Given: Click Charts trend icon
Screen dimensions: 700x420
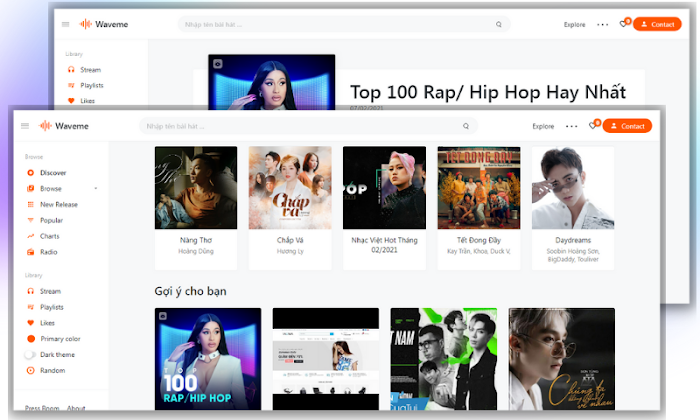Looking at the screenshot, I should click(x=30, y=236).
